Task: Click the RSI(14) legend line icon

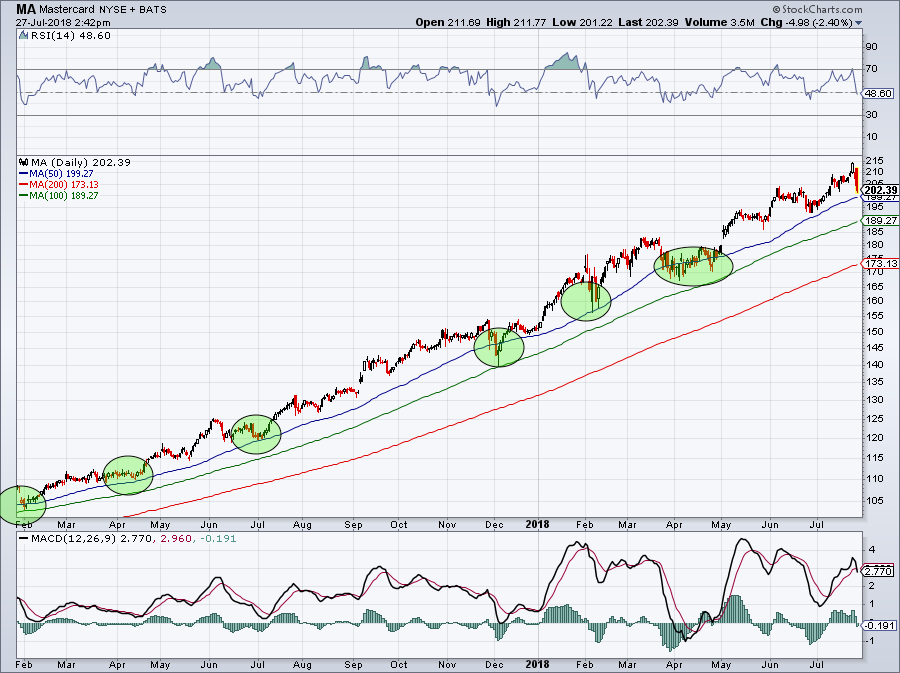Action: [x=24, y=36]
